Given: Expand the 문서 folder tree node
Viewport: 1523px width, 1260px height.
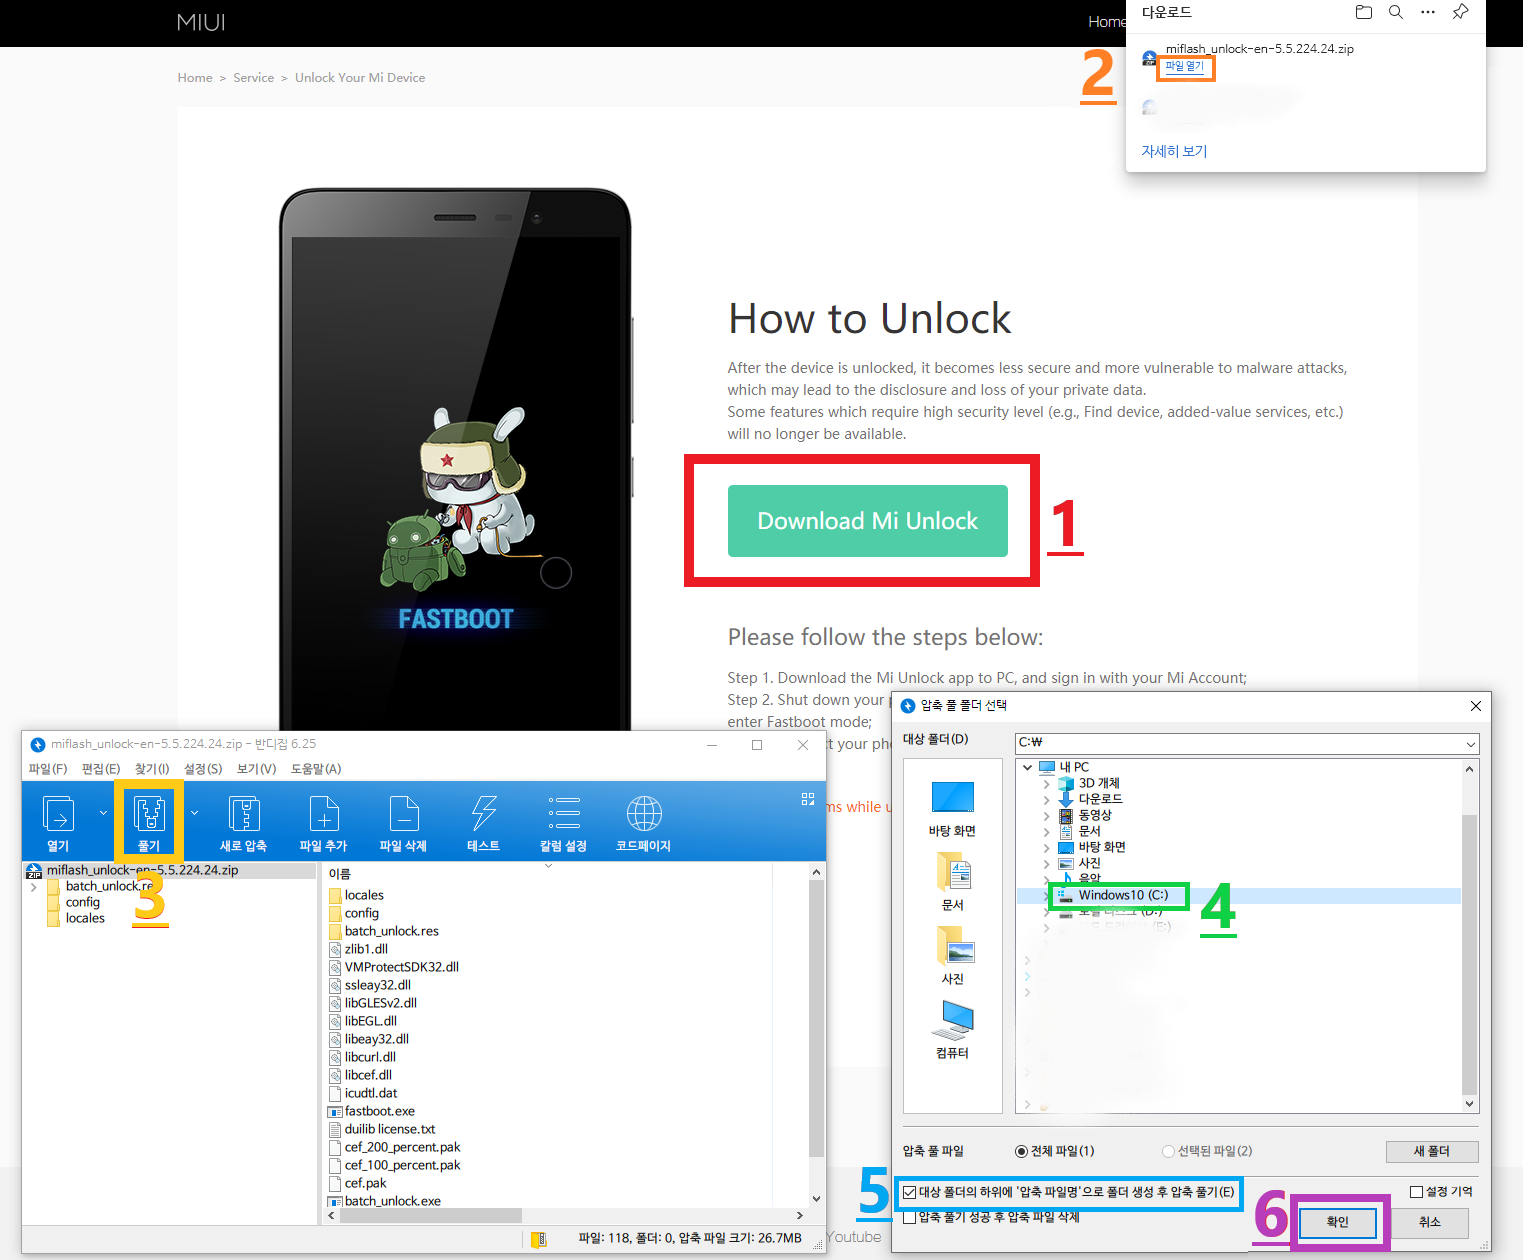Looking at the screenshot, I should pos(1046,831).
